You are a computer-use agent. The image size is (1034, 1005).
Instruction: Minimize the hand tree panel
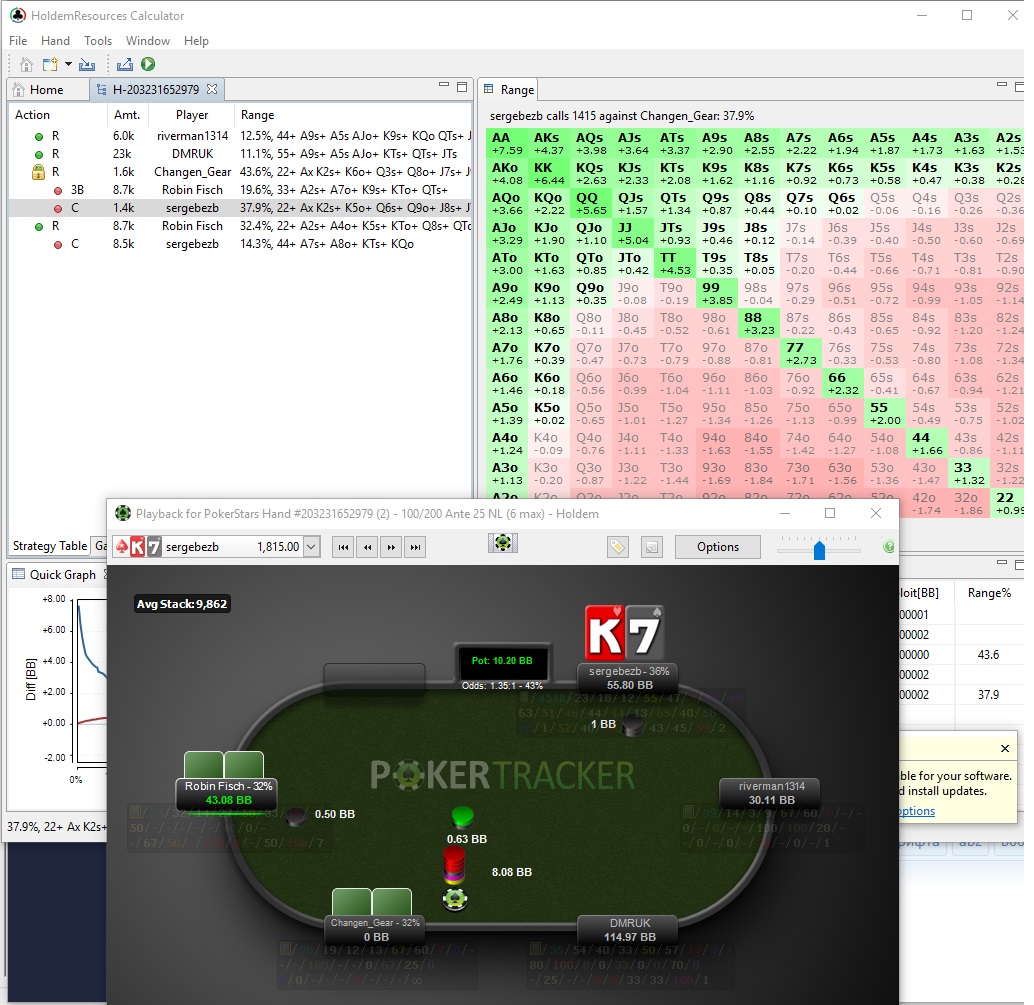[444, 85]
